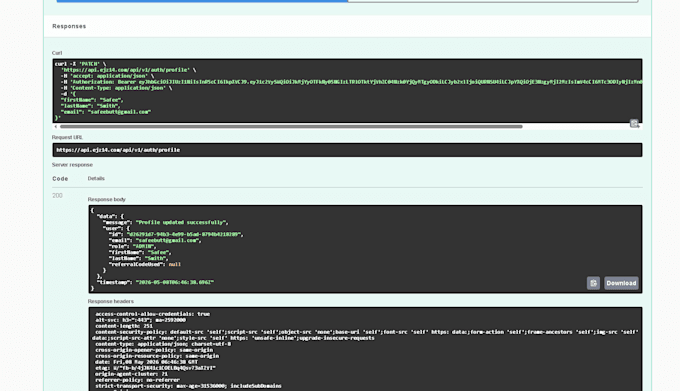Click the 'Code' column header
The width and height of the screenshot is (680, 391).
60,179
